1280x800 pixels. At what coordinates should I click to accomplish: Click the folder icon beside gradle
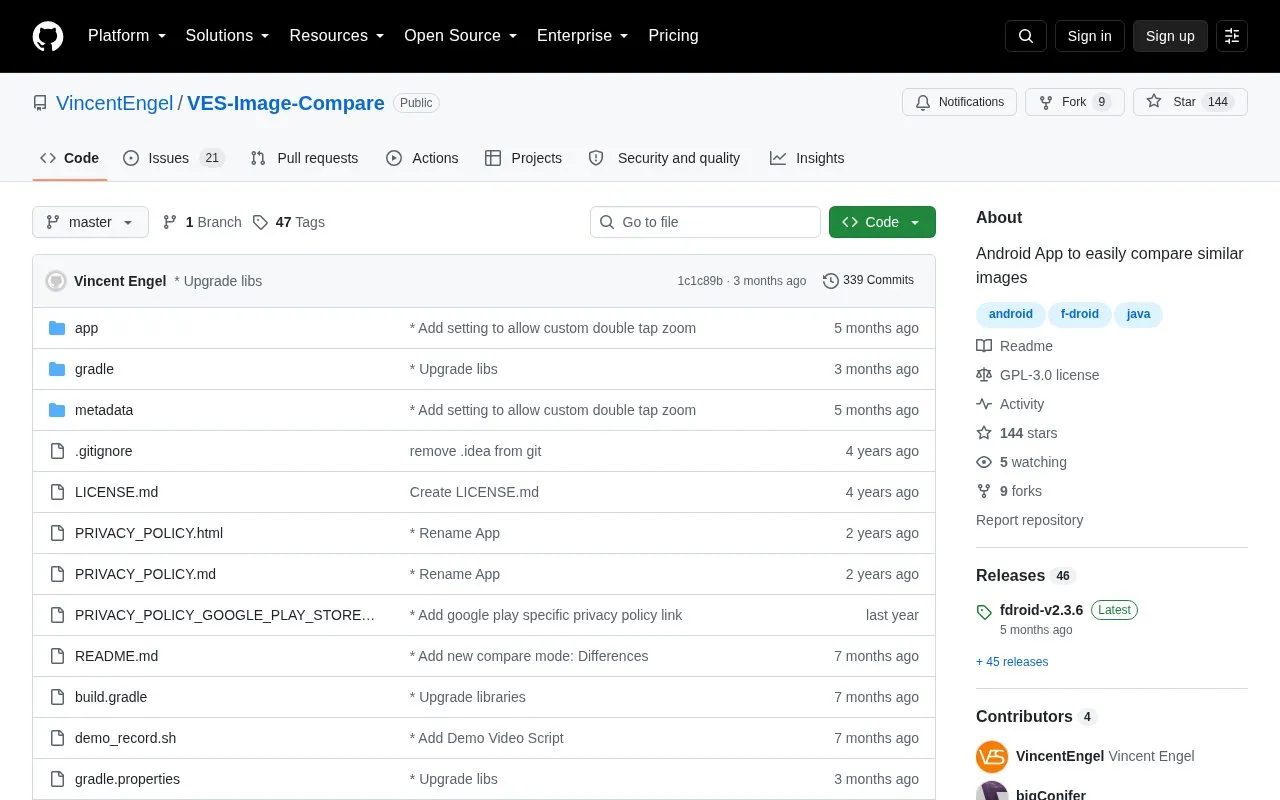tap(57, 369)
